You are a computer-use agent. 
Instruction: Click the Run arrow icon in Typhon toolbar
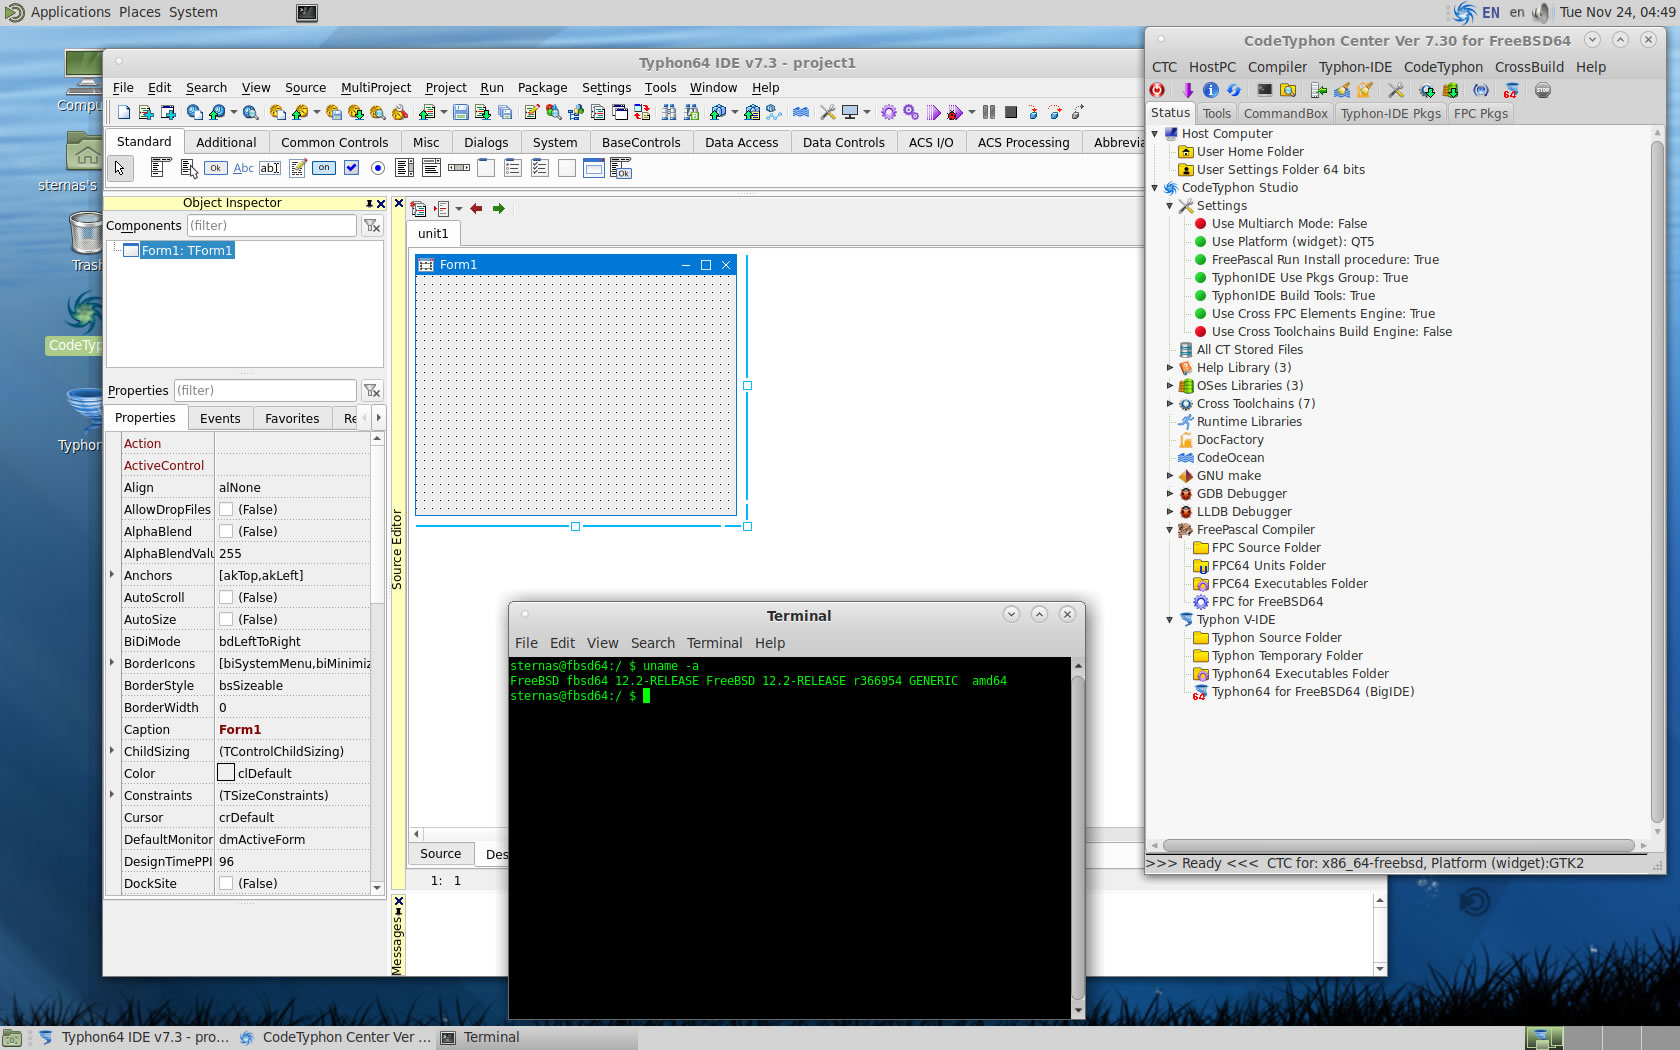(x=933, y=113)
